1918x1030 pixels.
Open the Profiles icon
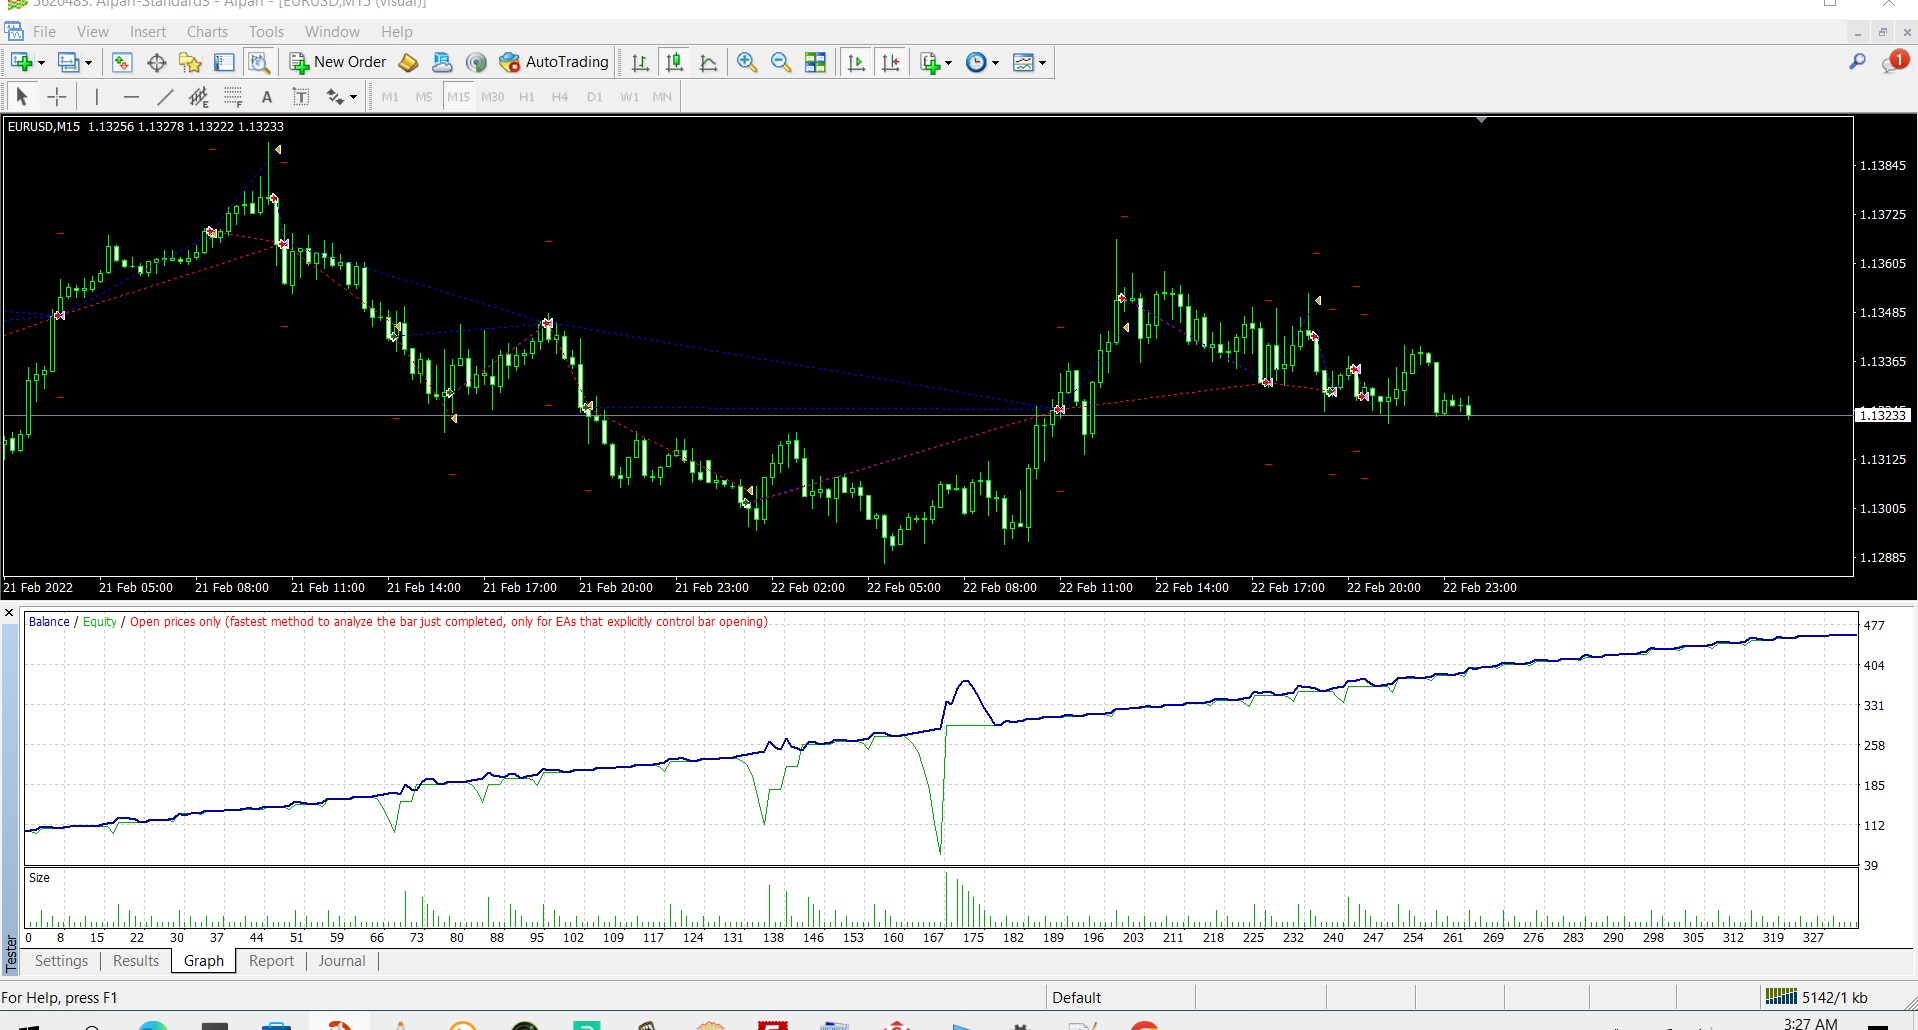(68, 63)
